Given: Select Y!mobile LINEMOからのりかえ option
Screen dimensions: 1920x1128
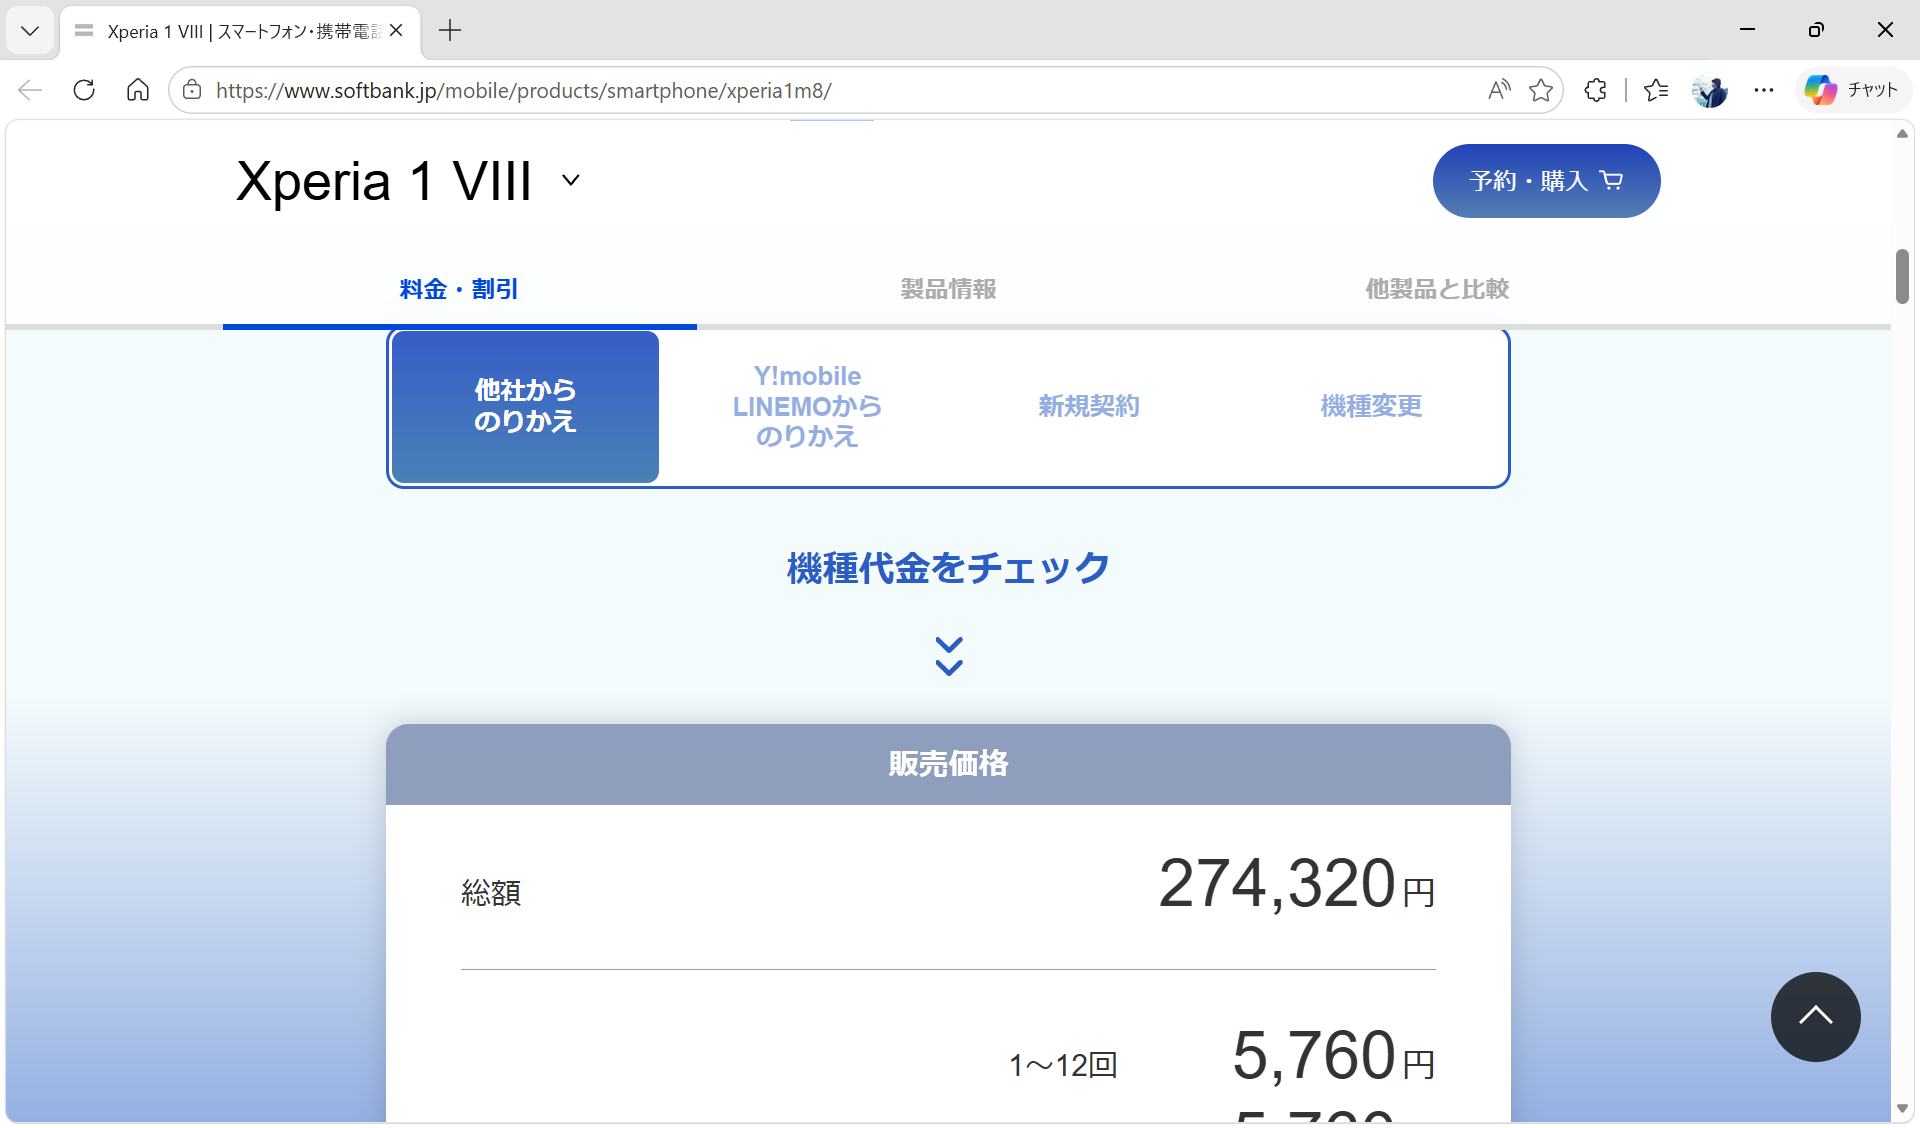Looking at the screenshot, I should (807, 406).
